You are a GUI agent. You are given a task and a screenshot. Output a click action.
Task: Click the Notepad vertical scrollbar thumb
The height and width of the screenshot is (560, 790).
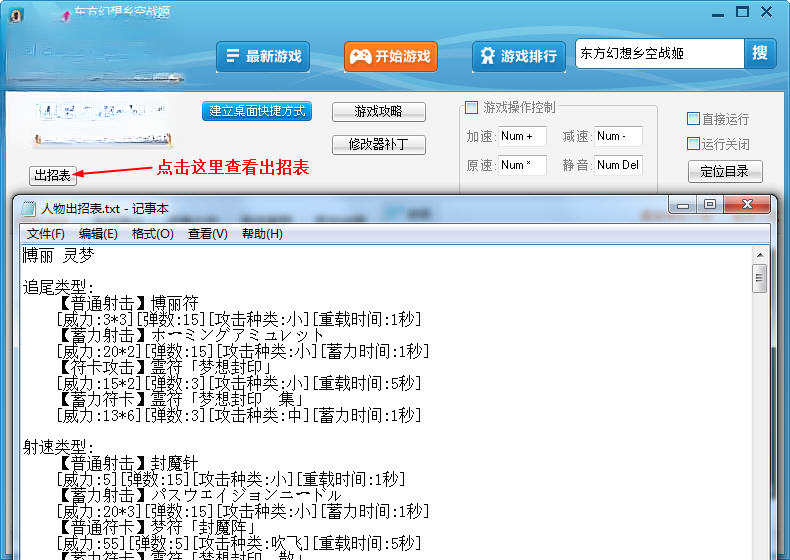point(760,278)
